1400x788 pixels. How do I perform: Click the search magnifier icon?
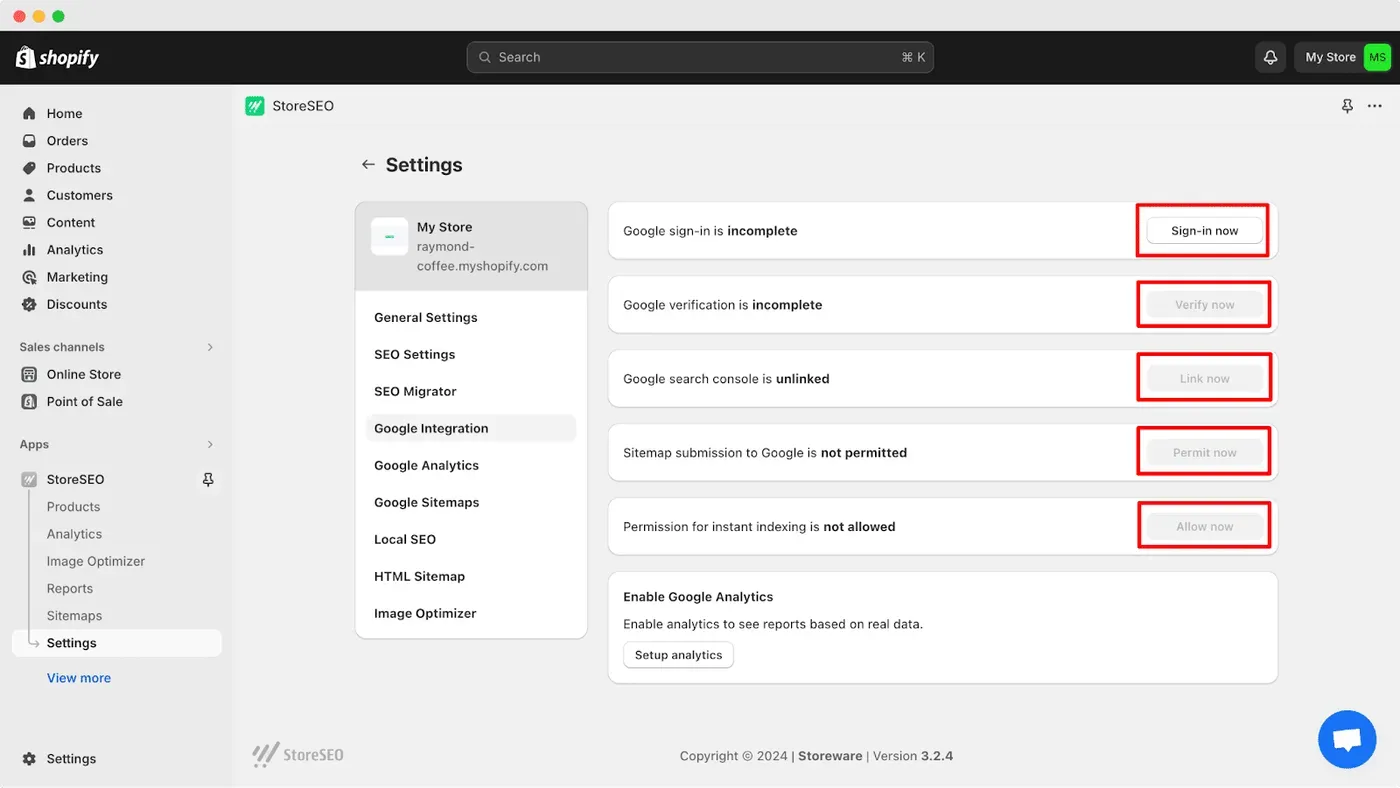(485, 57)
